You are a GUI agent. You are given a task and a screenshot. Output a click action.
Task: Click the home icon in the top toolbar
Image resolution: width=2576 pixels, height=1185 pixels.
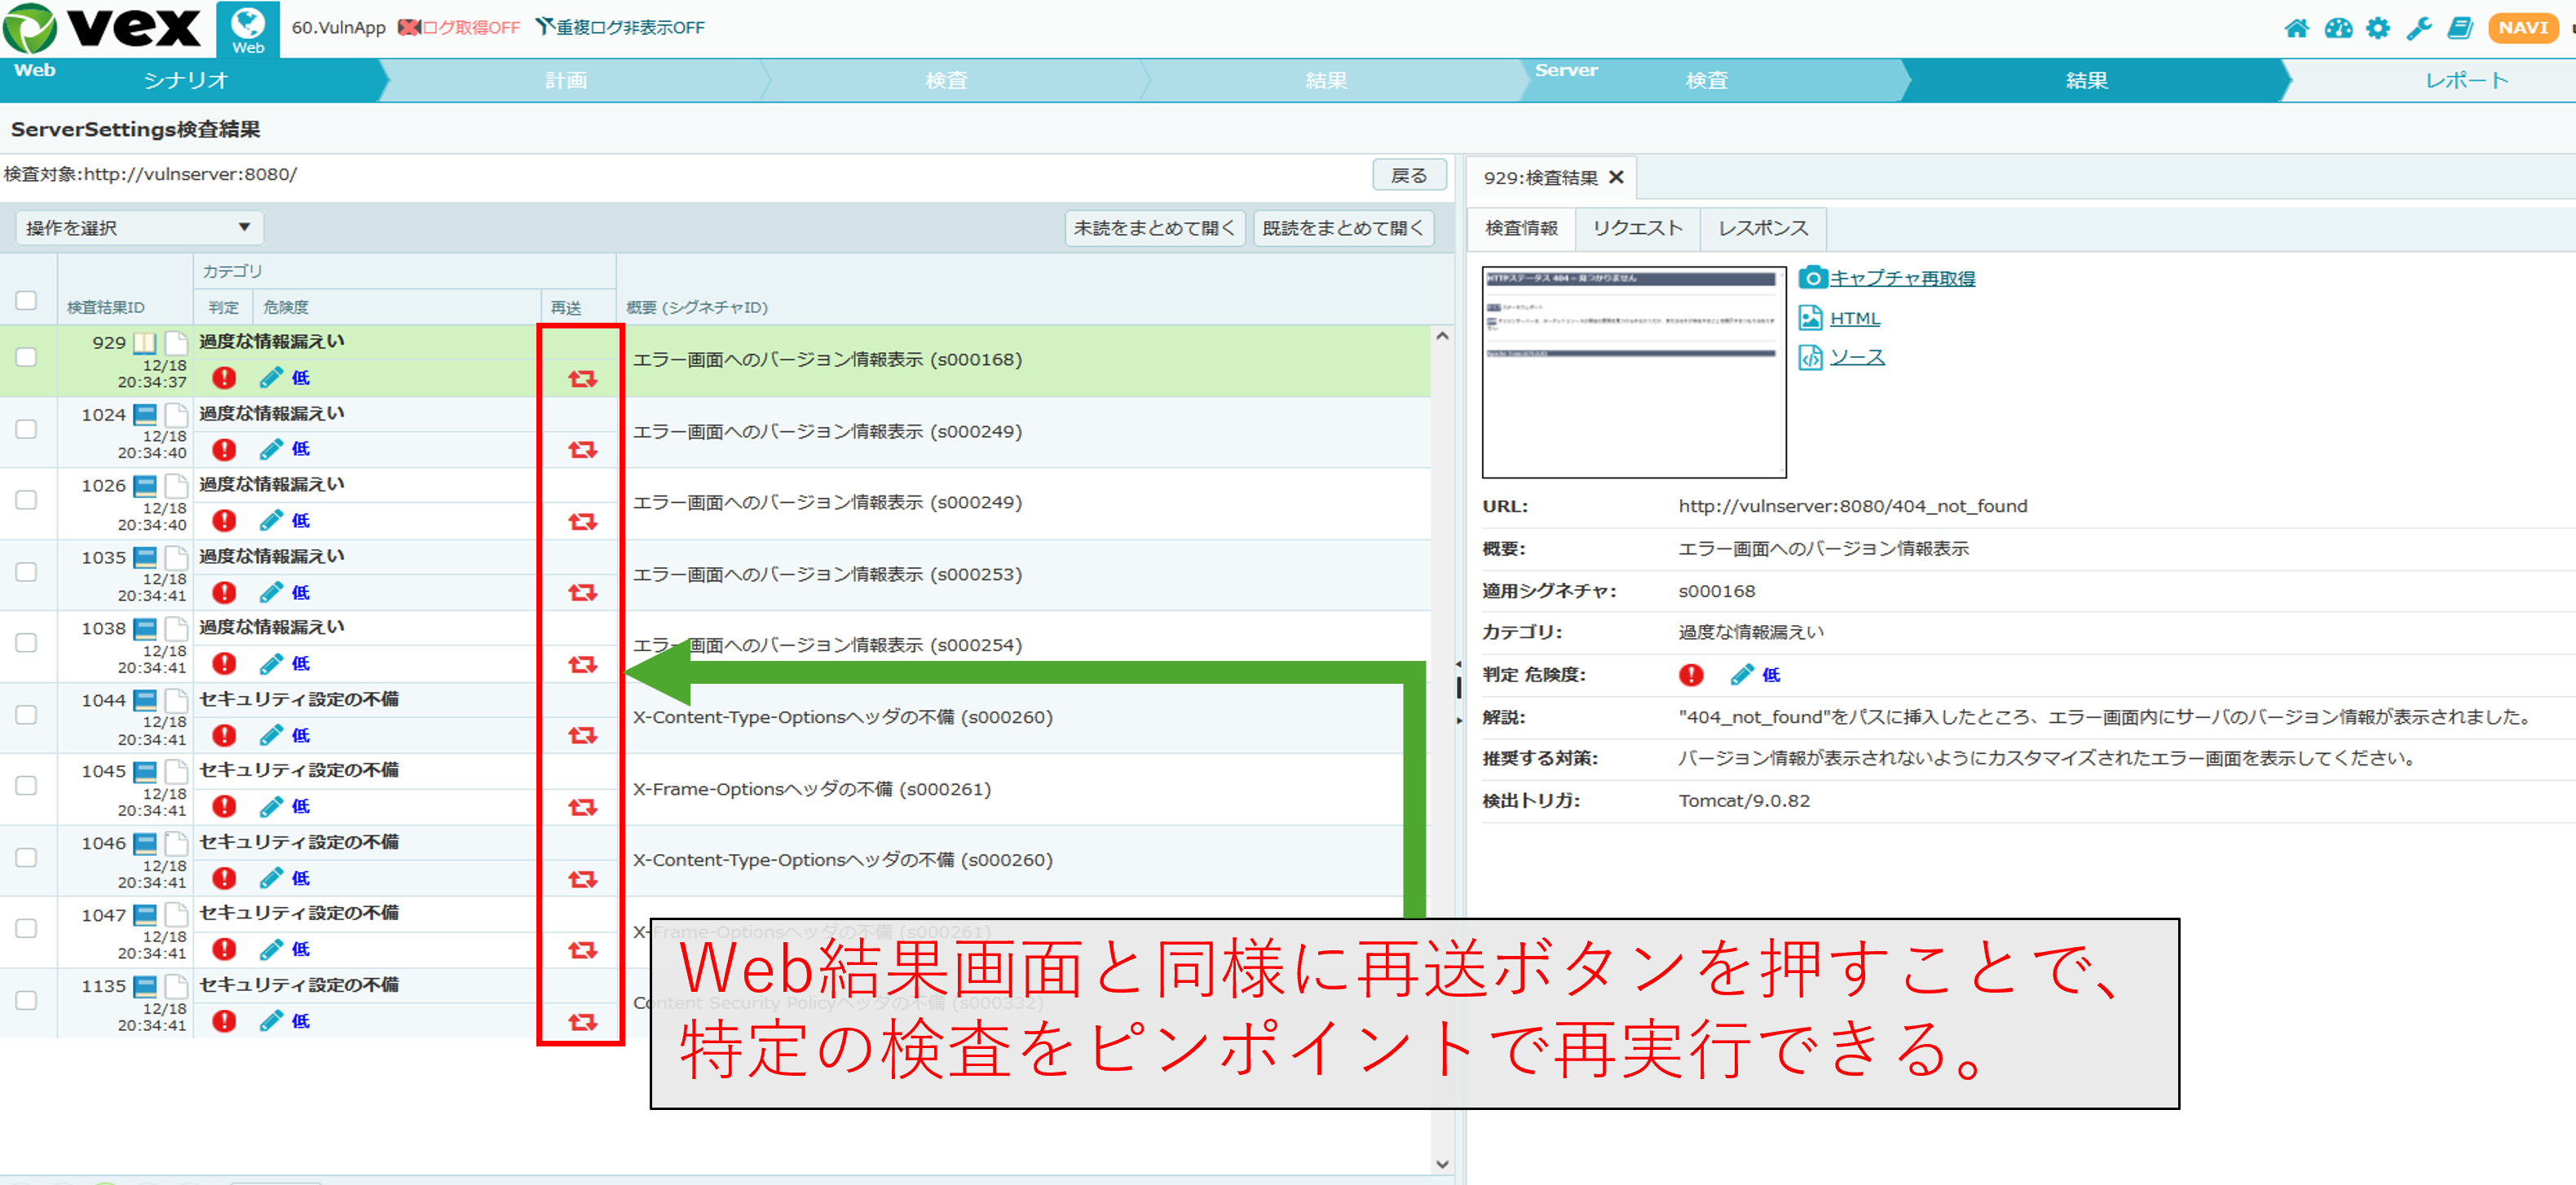2298,28
